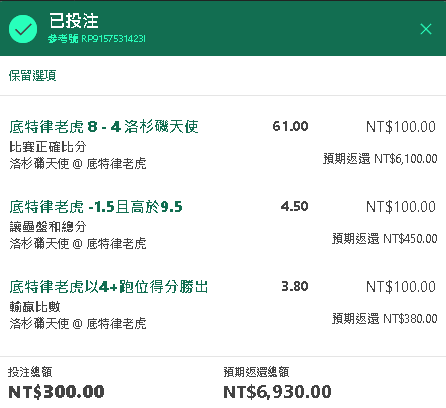Click the NT$6,930.00 total expected return

click(x=277, y=392)
